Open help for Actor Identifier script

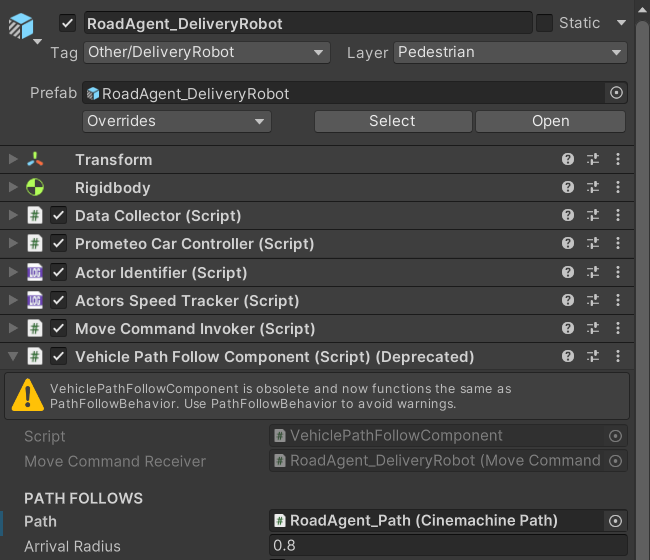[x=568, y=272]
